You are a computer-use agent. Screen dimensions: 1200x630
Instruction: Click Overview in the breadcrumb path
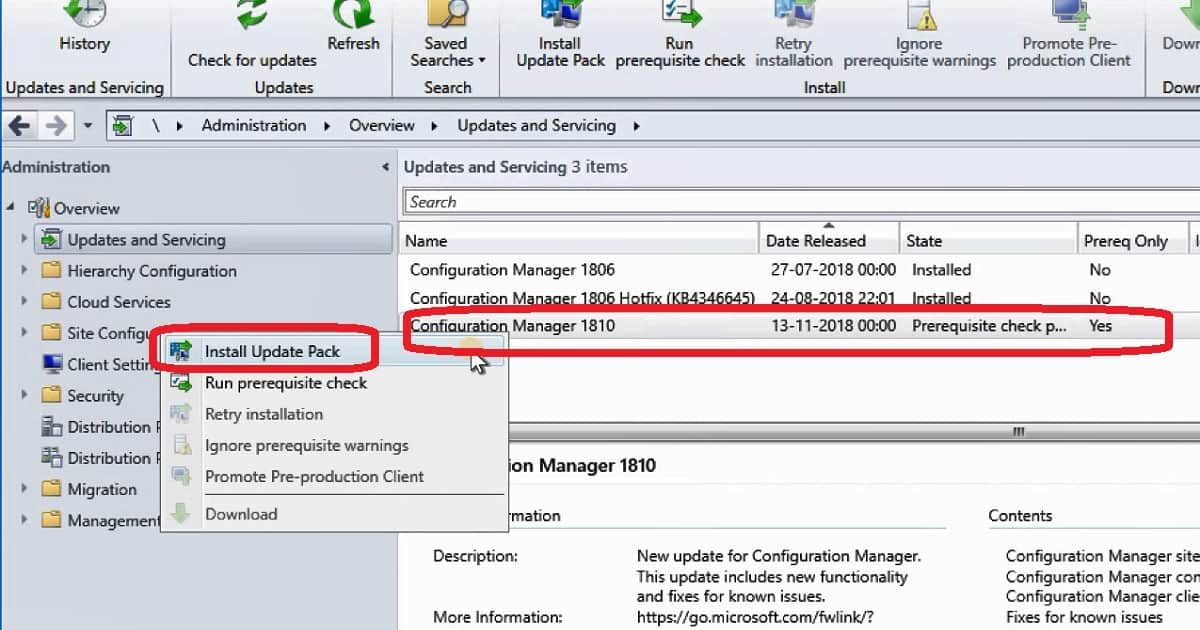381,126
